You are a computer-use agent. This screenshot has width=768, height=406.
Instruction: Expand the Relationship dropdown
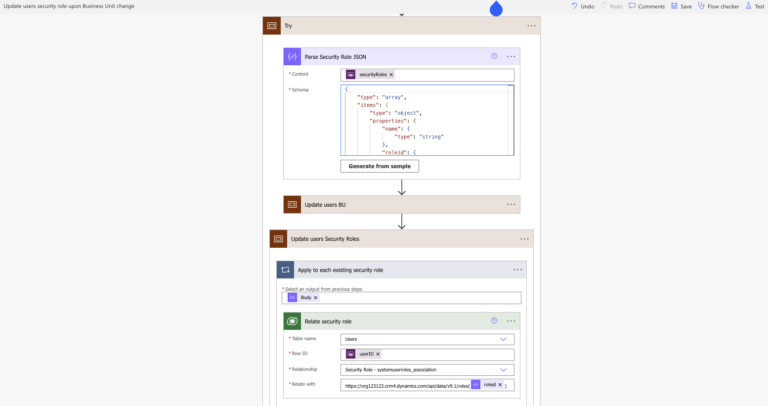[503, 369]
